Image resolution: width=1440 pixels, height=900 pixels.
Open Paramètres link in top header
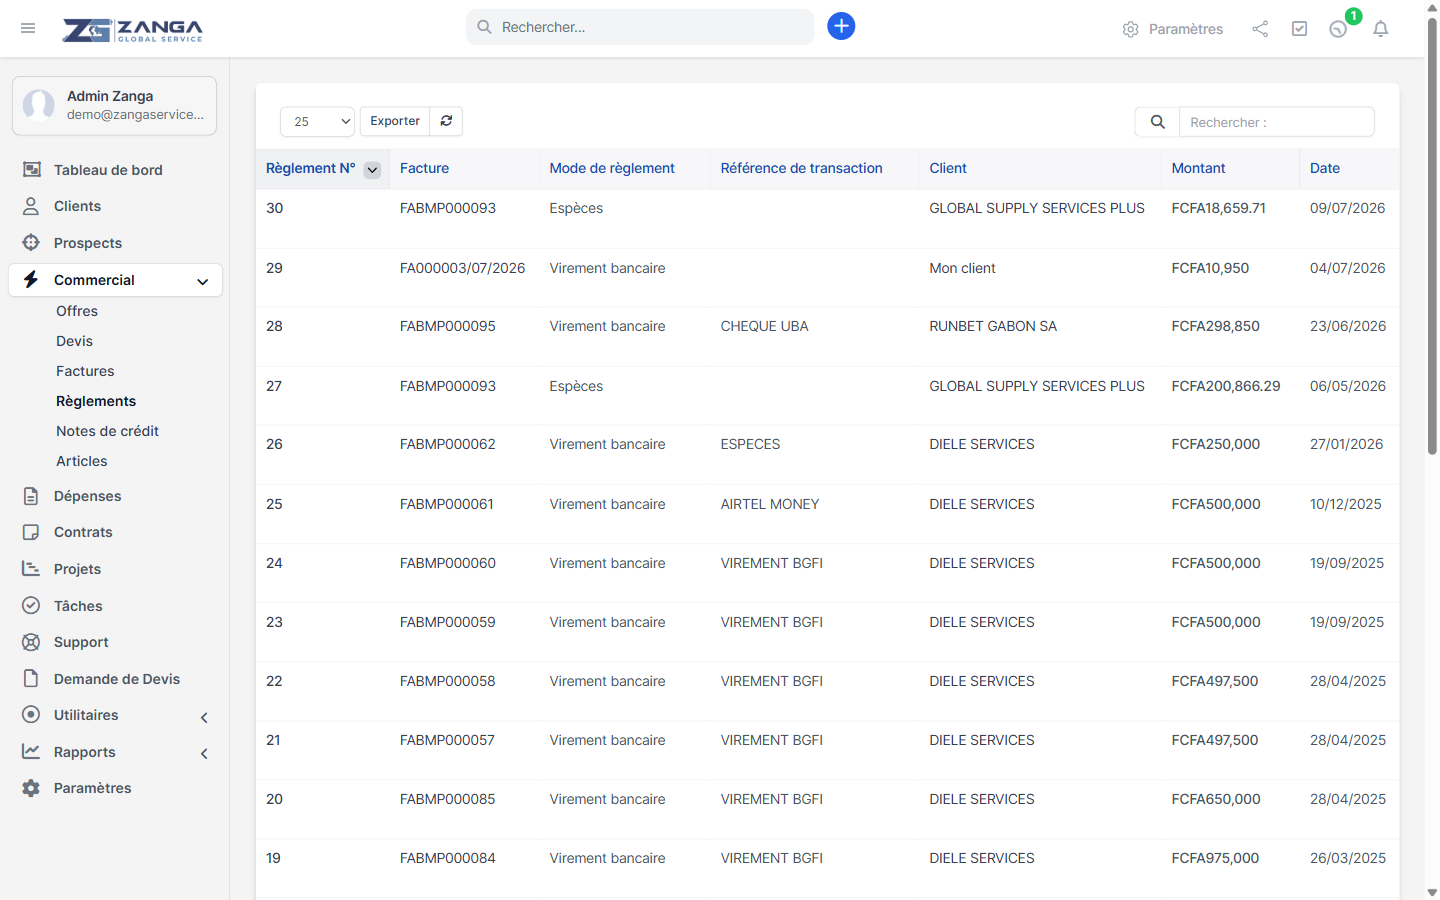(x=1185, y=29)
